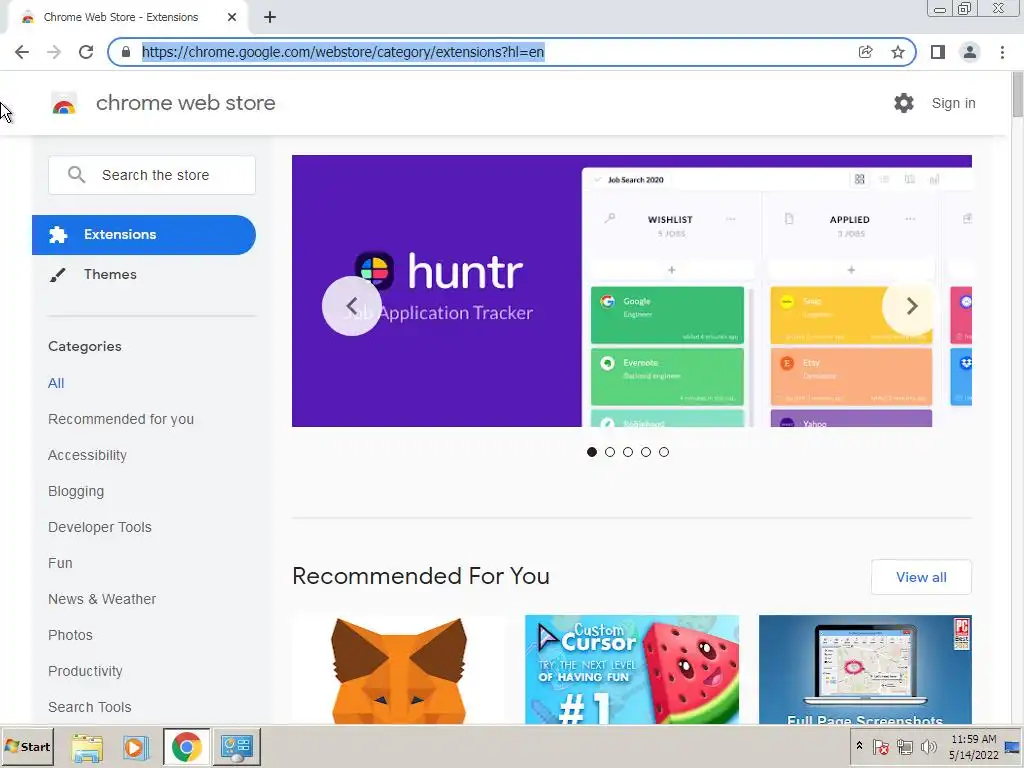
Task: Click the volume speaker tray icon
Action: tap(928, 746)
